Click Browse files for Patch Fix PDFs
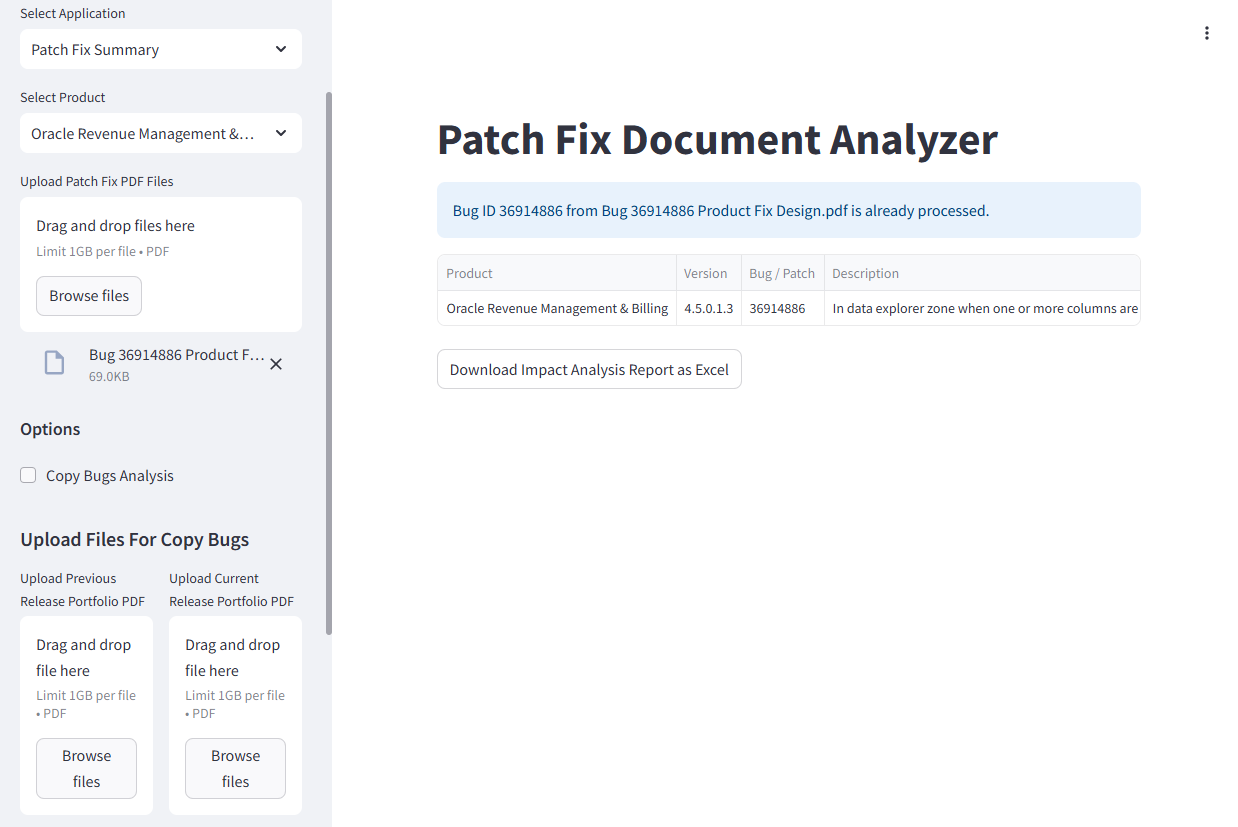Viewport: 1238px width, 827px height. (89, 296)
